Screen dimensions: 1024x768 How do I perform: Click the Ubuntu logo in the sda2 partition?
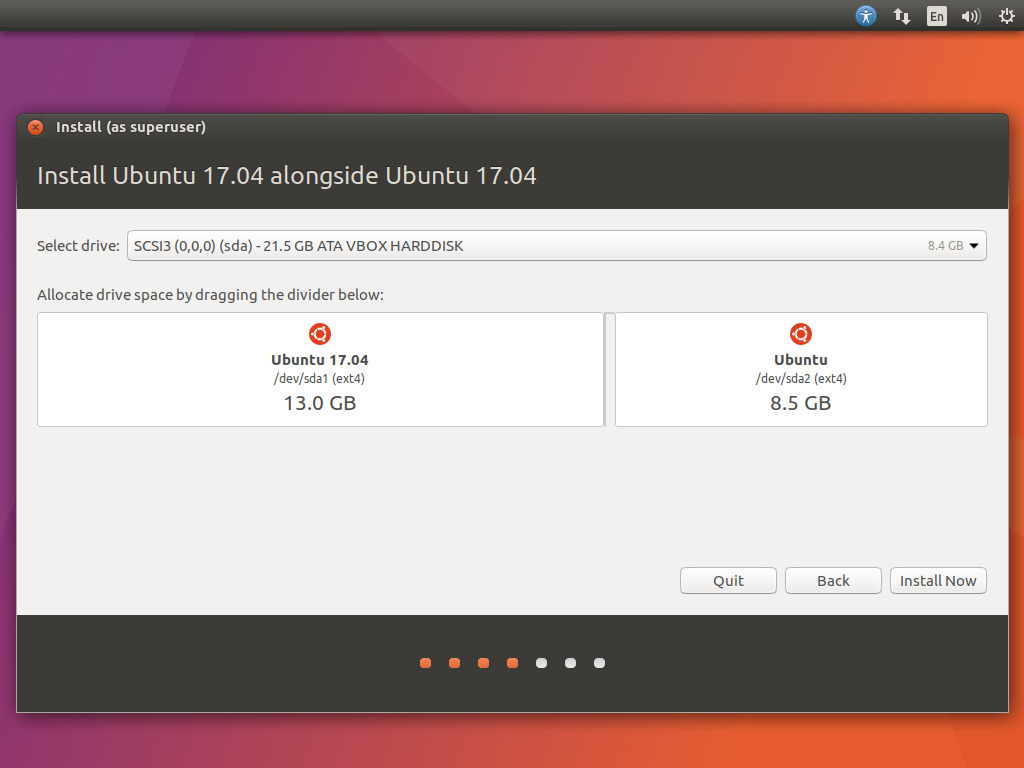coord(801,334)
